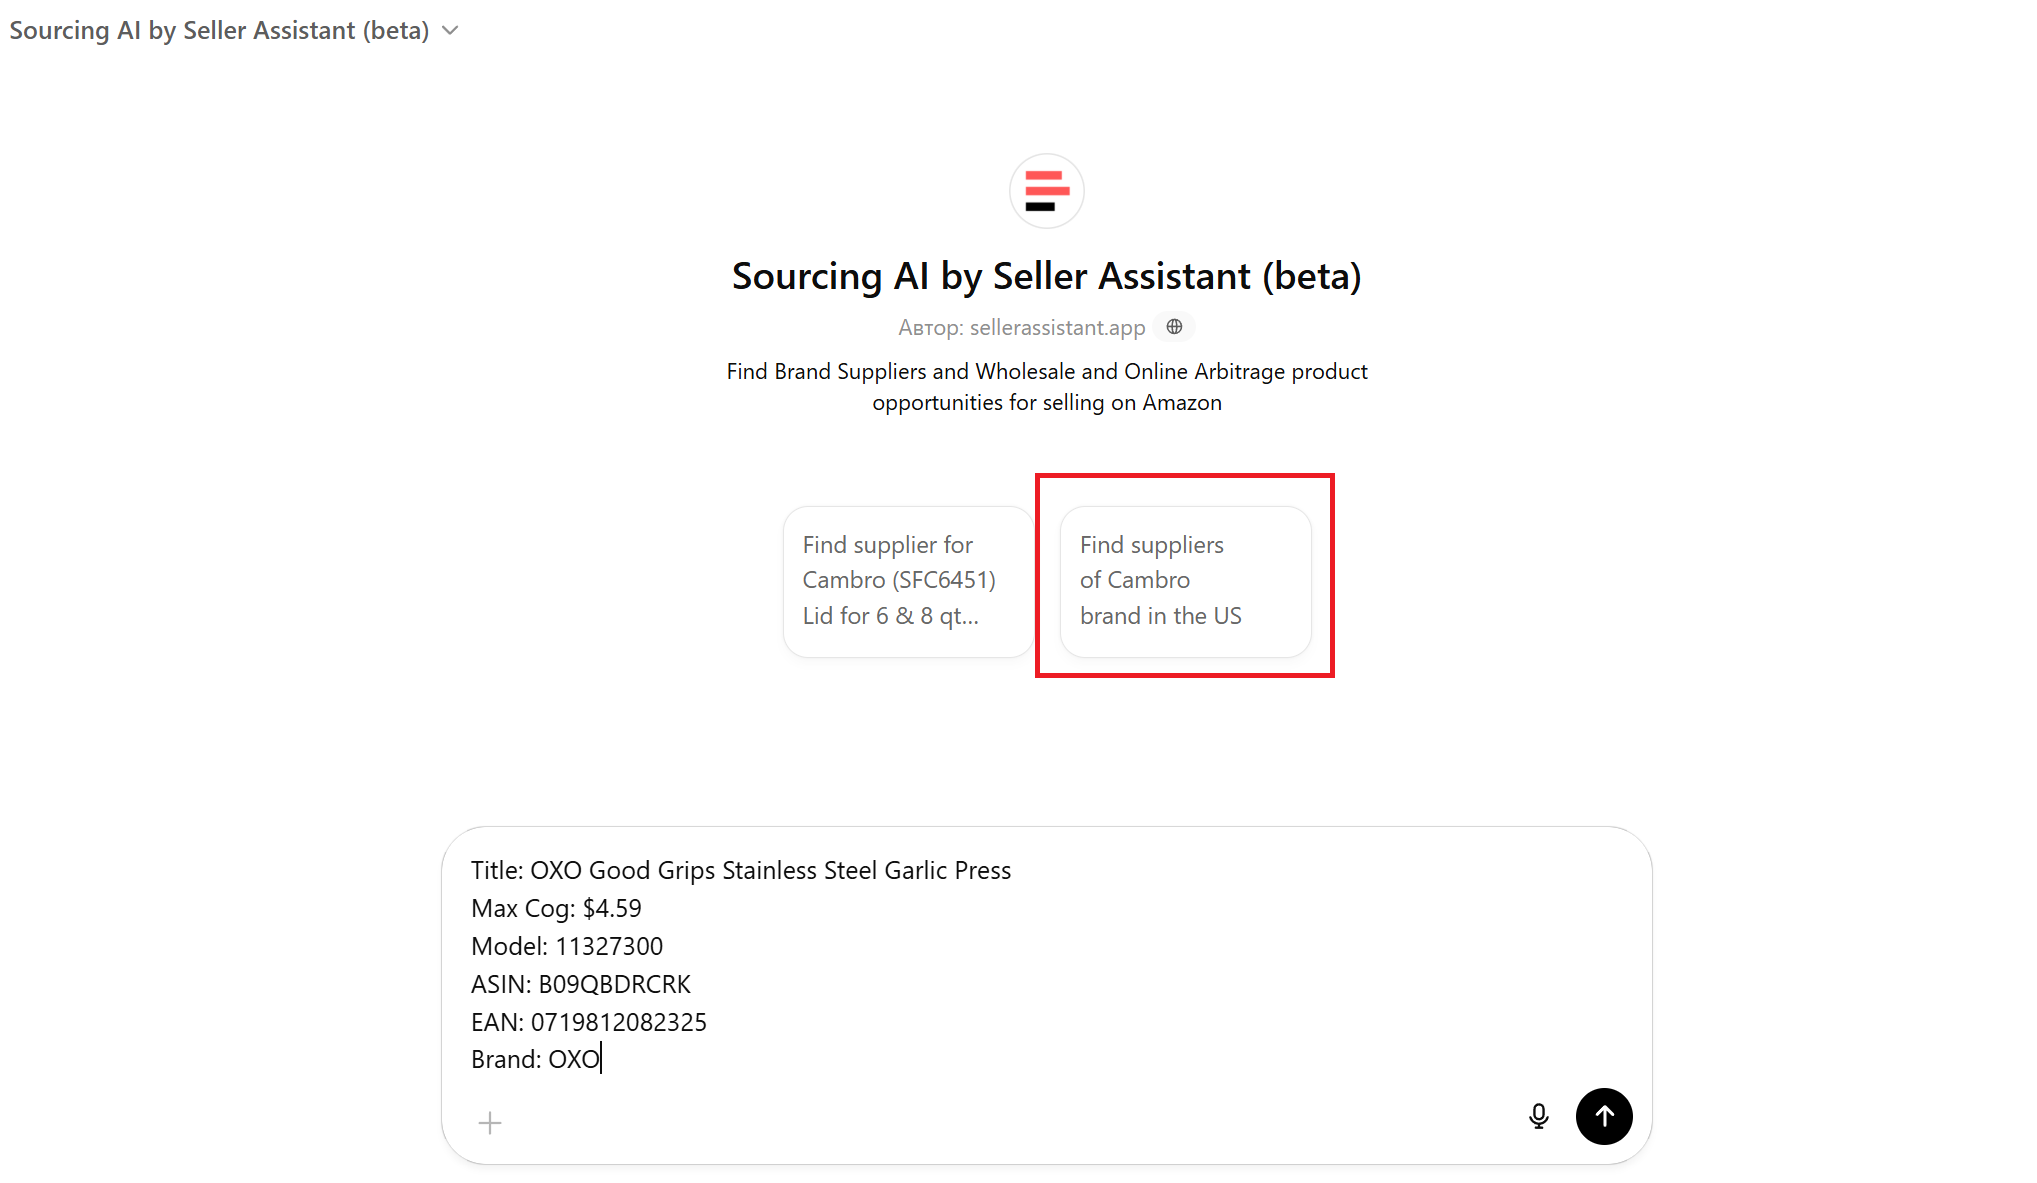Choose 'Find suppliers of Cambro brand in the US'
The width and height of the screenshot is (2037, 1183).
[x=1185, y=581]
